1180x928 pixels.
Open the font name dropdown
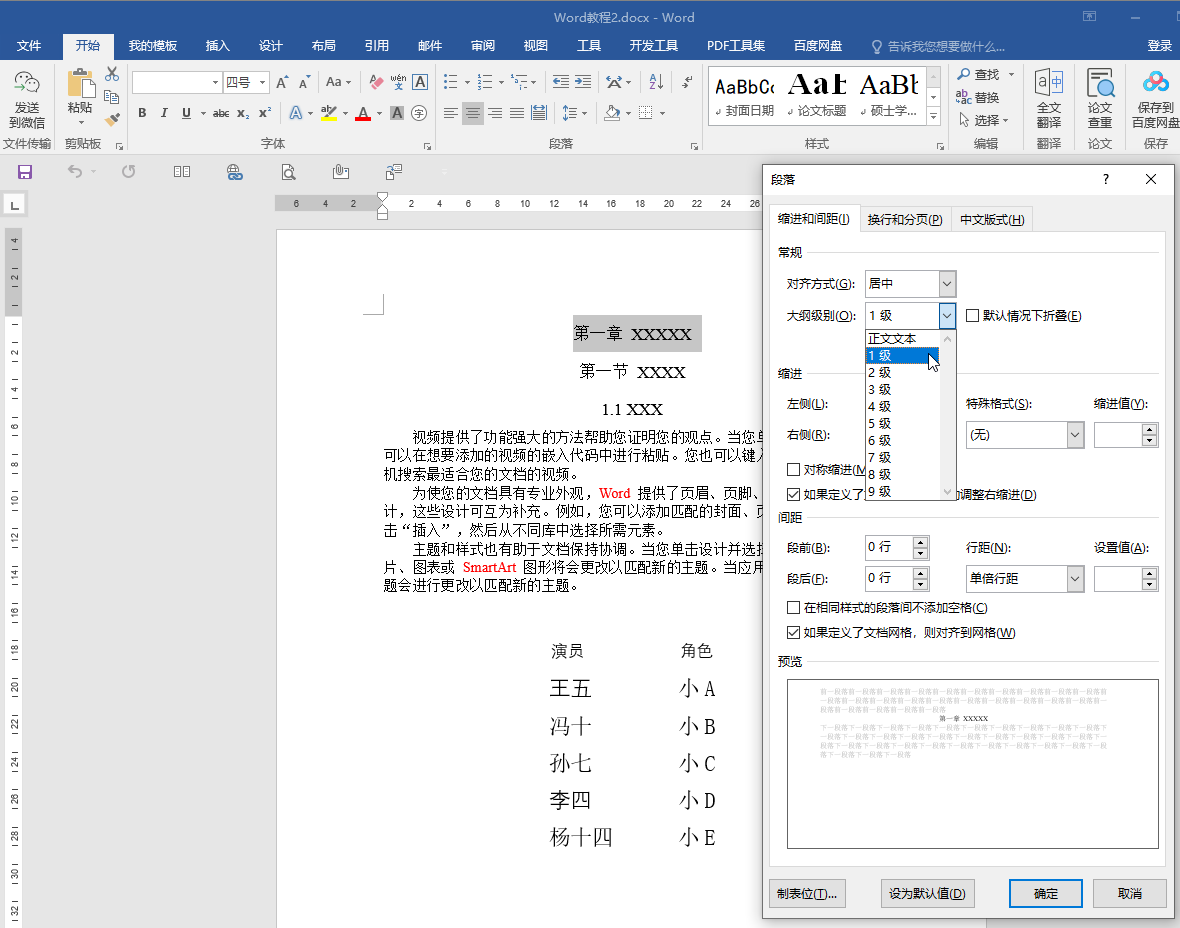click(x=215, y=82)
